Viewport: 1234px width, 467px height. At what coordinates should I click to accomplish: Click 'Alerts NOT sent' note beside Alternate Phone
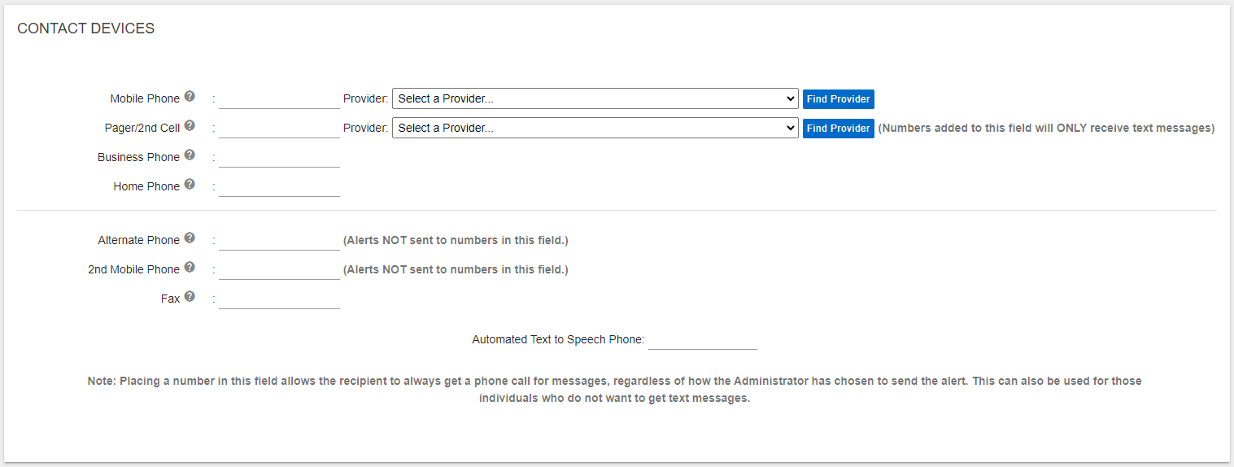coord(455,240)
